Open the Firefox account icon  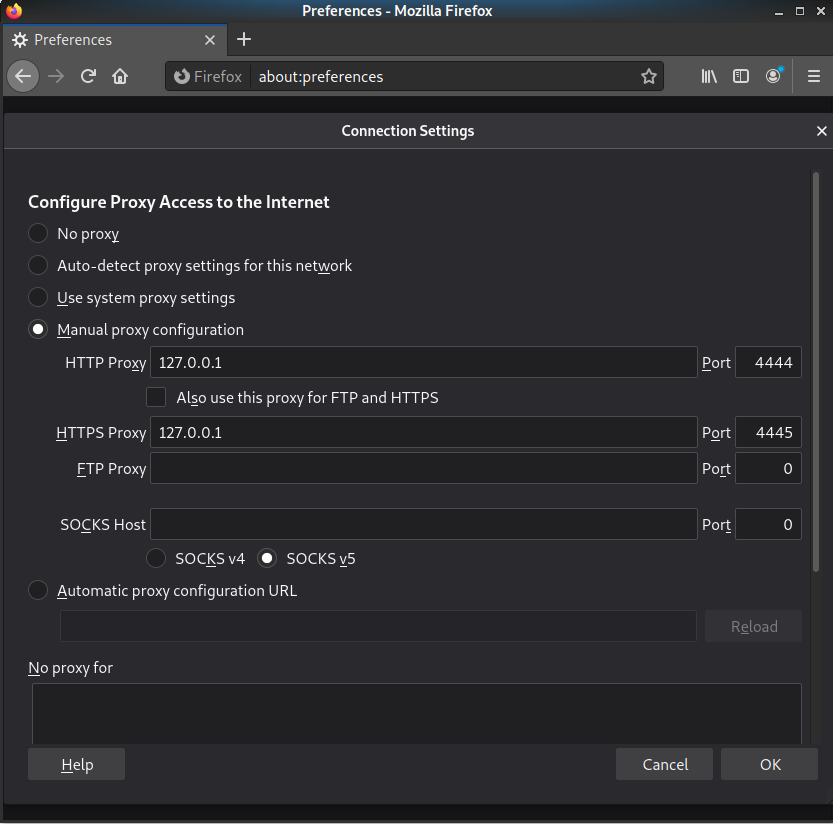pyautogui.click(x=774, y=76)
